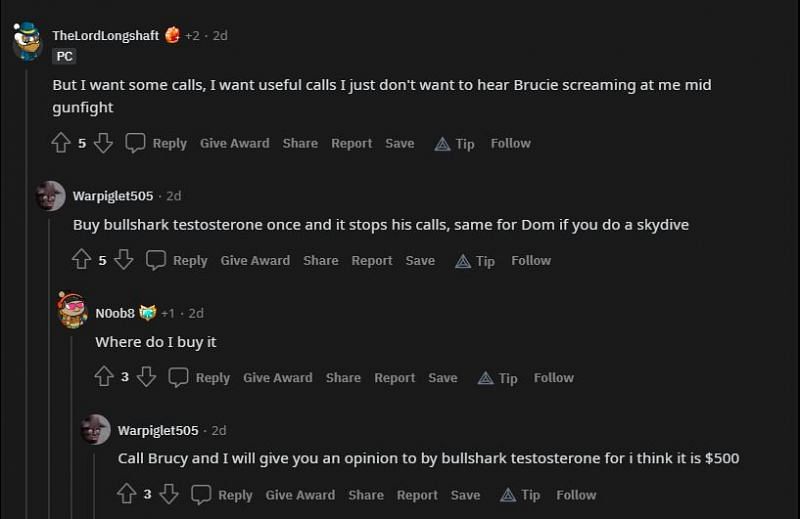Upvote TheLordLongshaft's comment about Brucie calls
The image size is (800, 519).
[x=61, y=143]
